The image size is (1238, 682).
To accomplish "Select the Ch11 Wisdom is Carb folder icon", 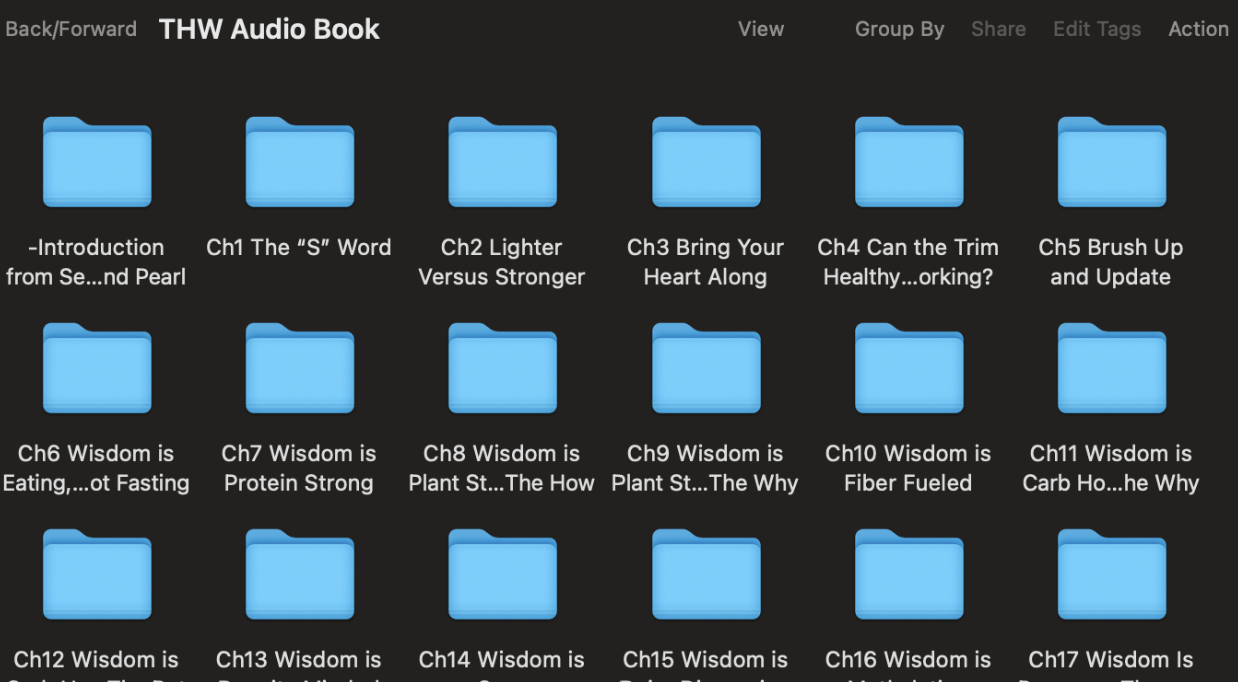I will [1112, 368].
